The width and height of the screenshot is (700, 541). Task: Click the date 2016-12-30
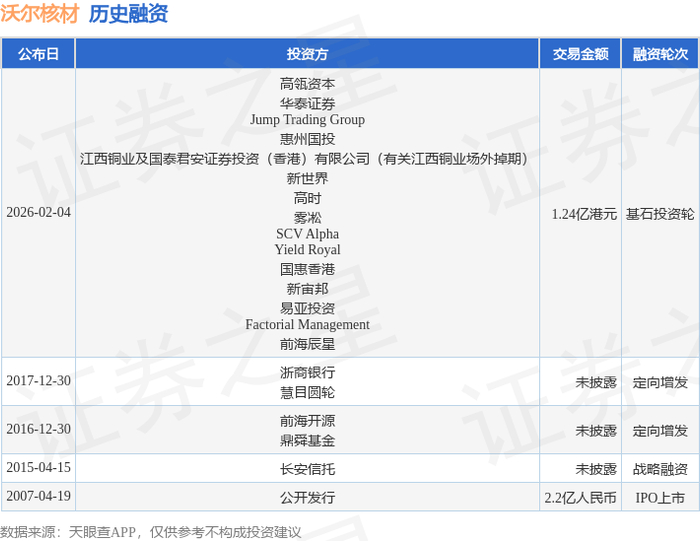tap(38, 429)
